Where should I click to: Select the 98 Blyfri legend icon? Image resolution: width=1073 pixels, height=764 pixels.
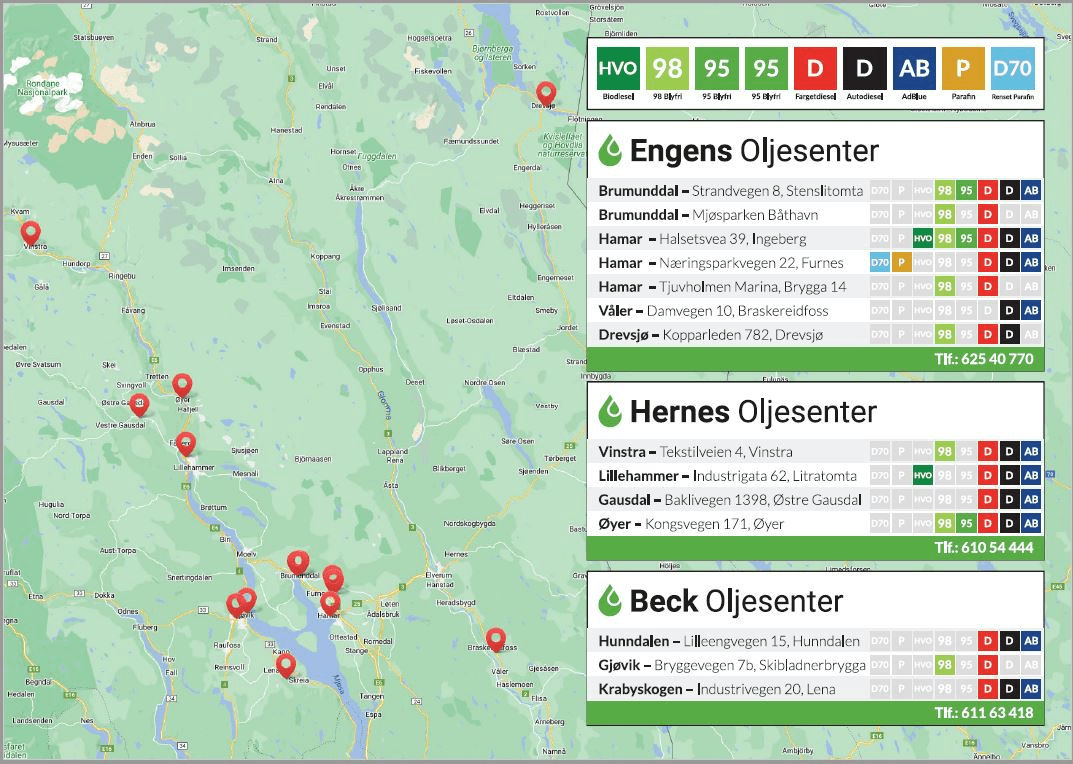click(667, 68)
